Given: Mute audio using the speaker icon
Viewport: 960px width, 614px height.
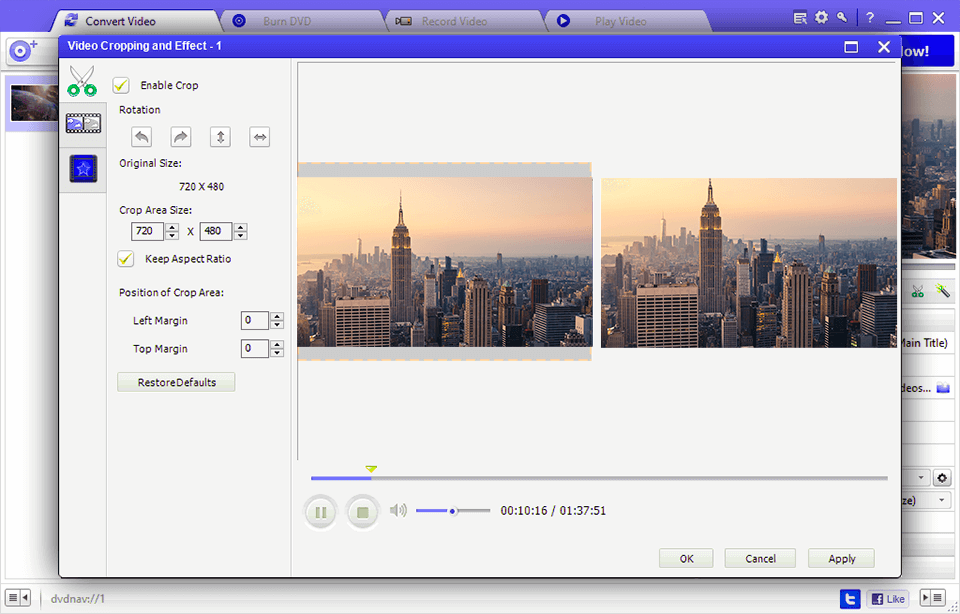Looking at the screenshot, I should 397,510.
